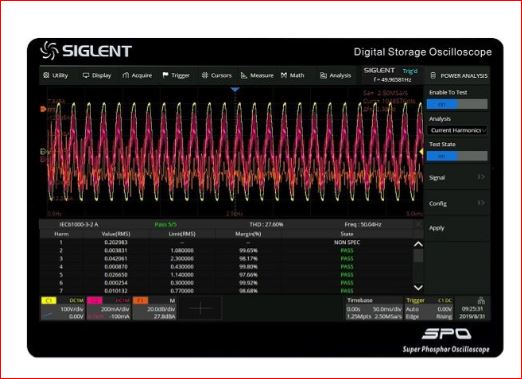The height and width of the screenshot is (379, 522).
Task: Click the orange F1 trace offset marker on the left
Action: pyautogui.click(x=43, y=109)
